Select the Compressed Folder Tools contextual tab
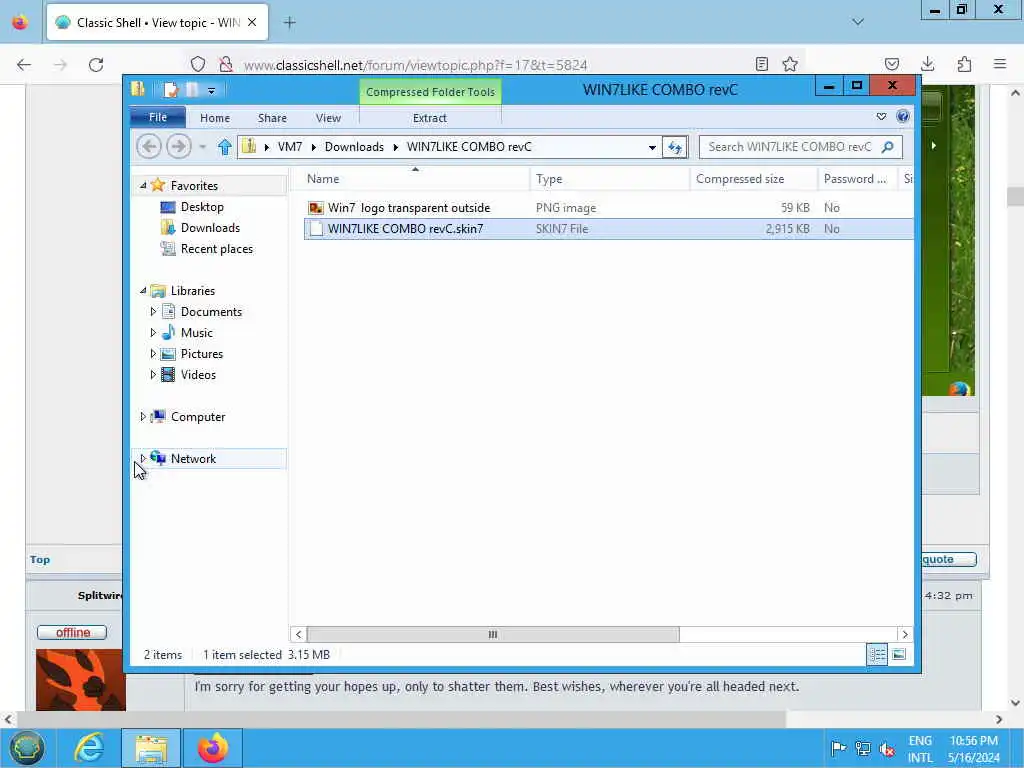This screenshot has height=768, width=1024. point(430,92)
